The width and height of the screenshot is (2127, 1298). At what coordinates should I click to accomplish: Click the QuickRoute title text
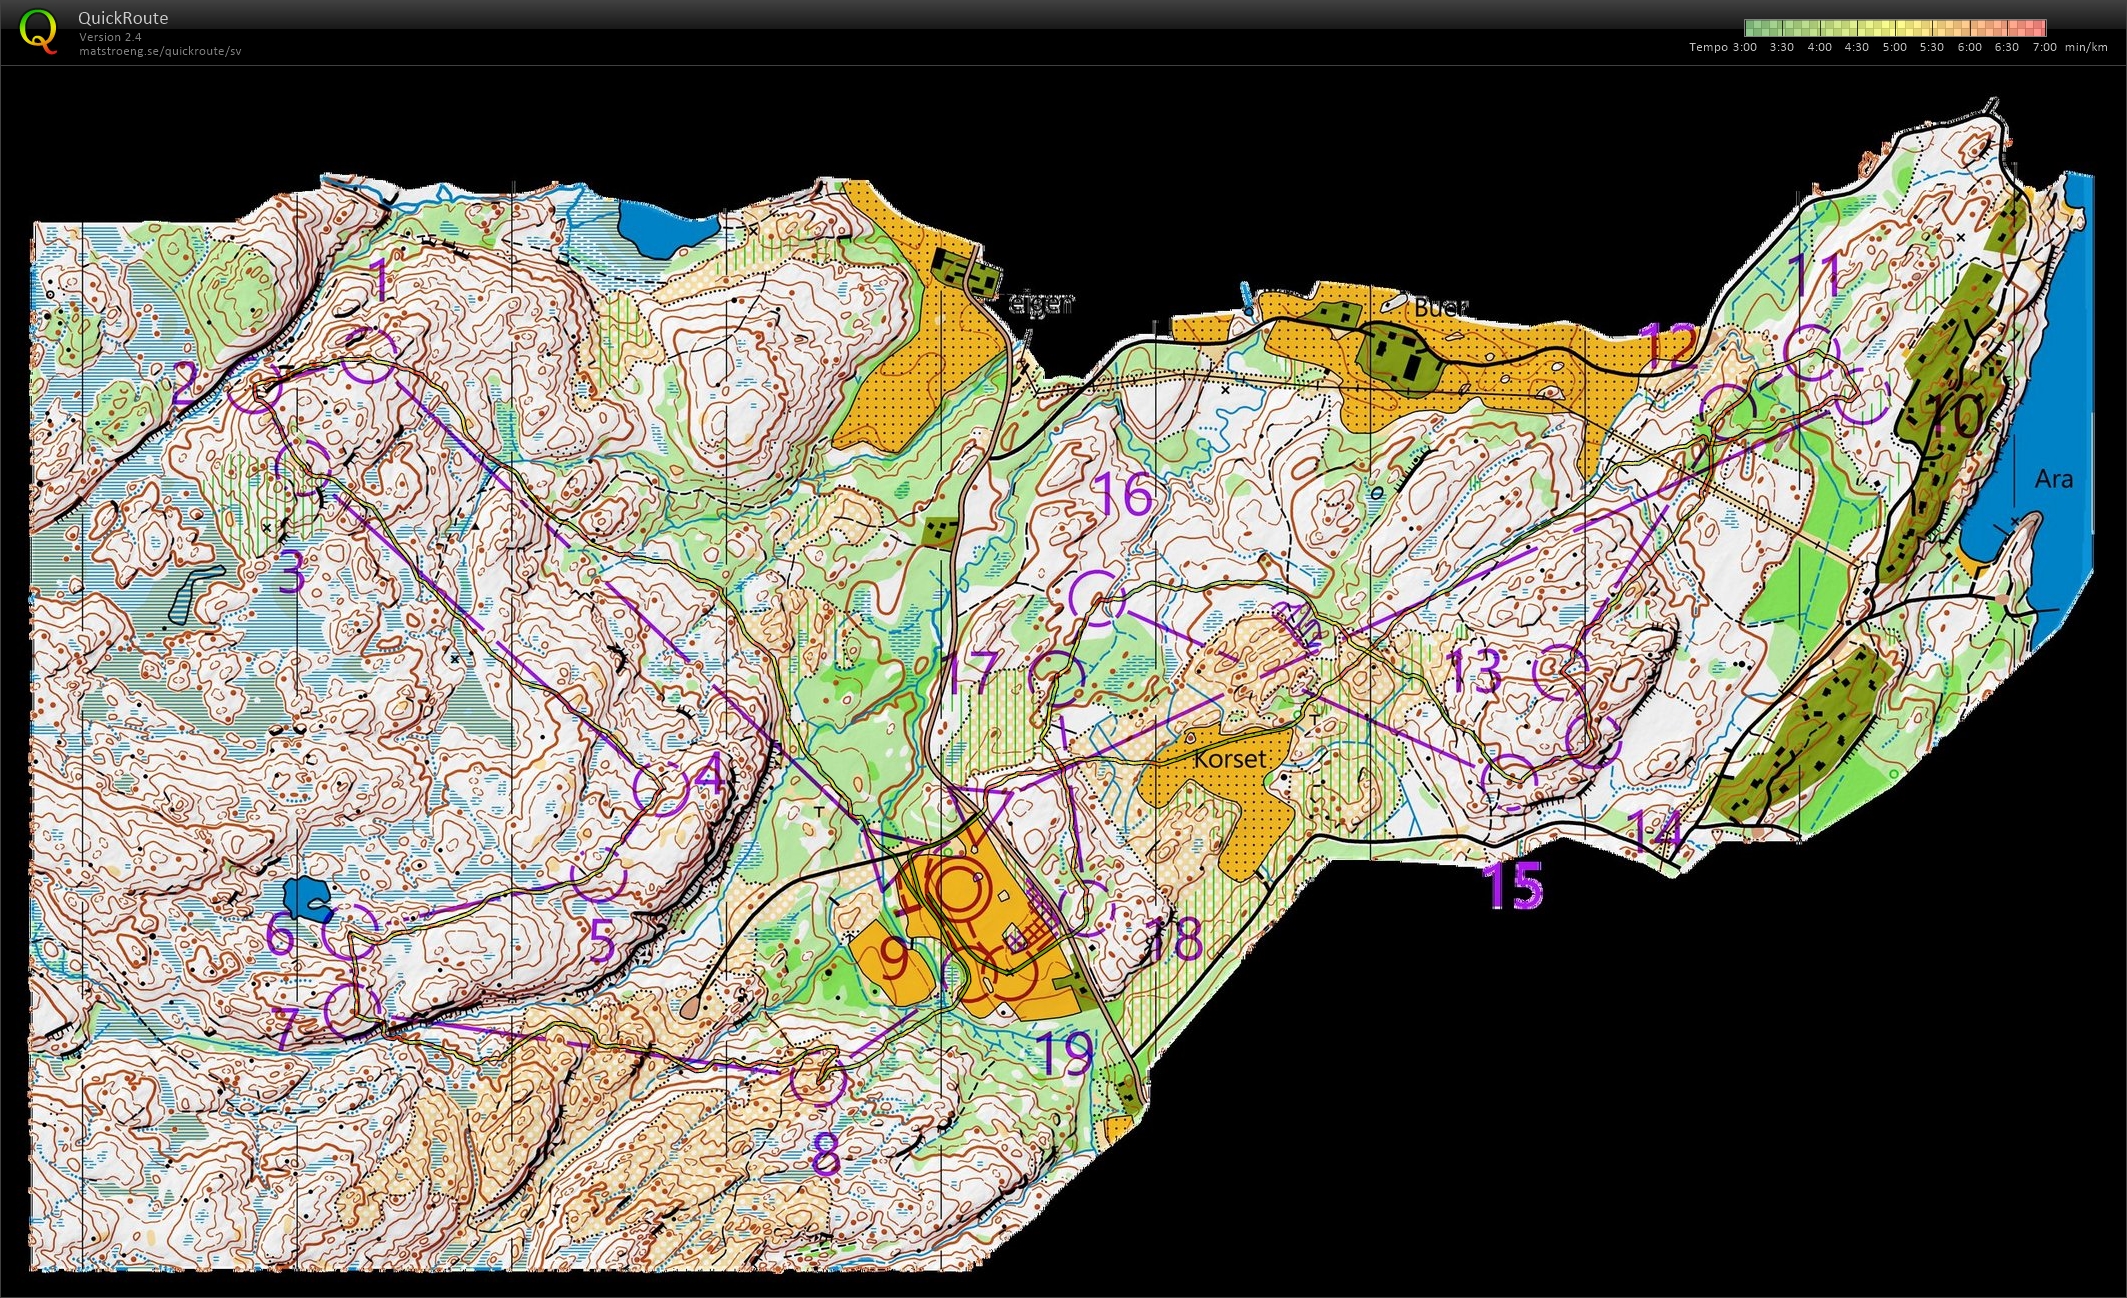(123, 18)
